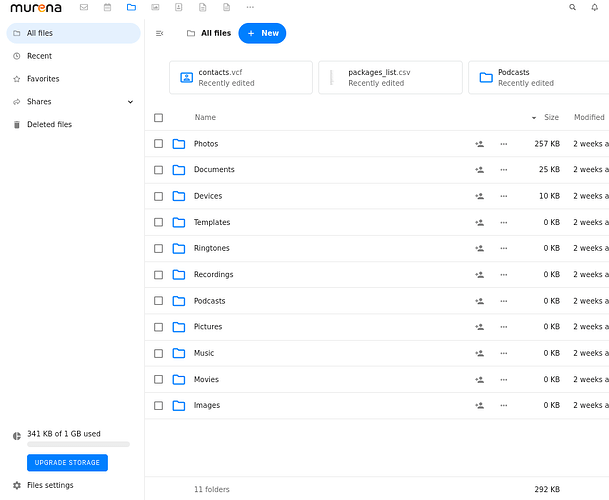Open the Mail app icon in top bar
Image resolution: width=609 pixels, height=500 pixels.
(x=84, y=7)
